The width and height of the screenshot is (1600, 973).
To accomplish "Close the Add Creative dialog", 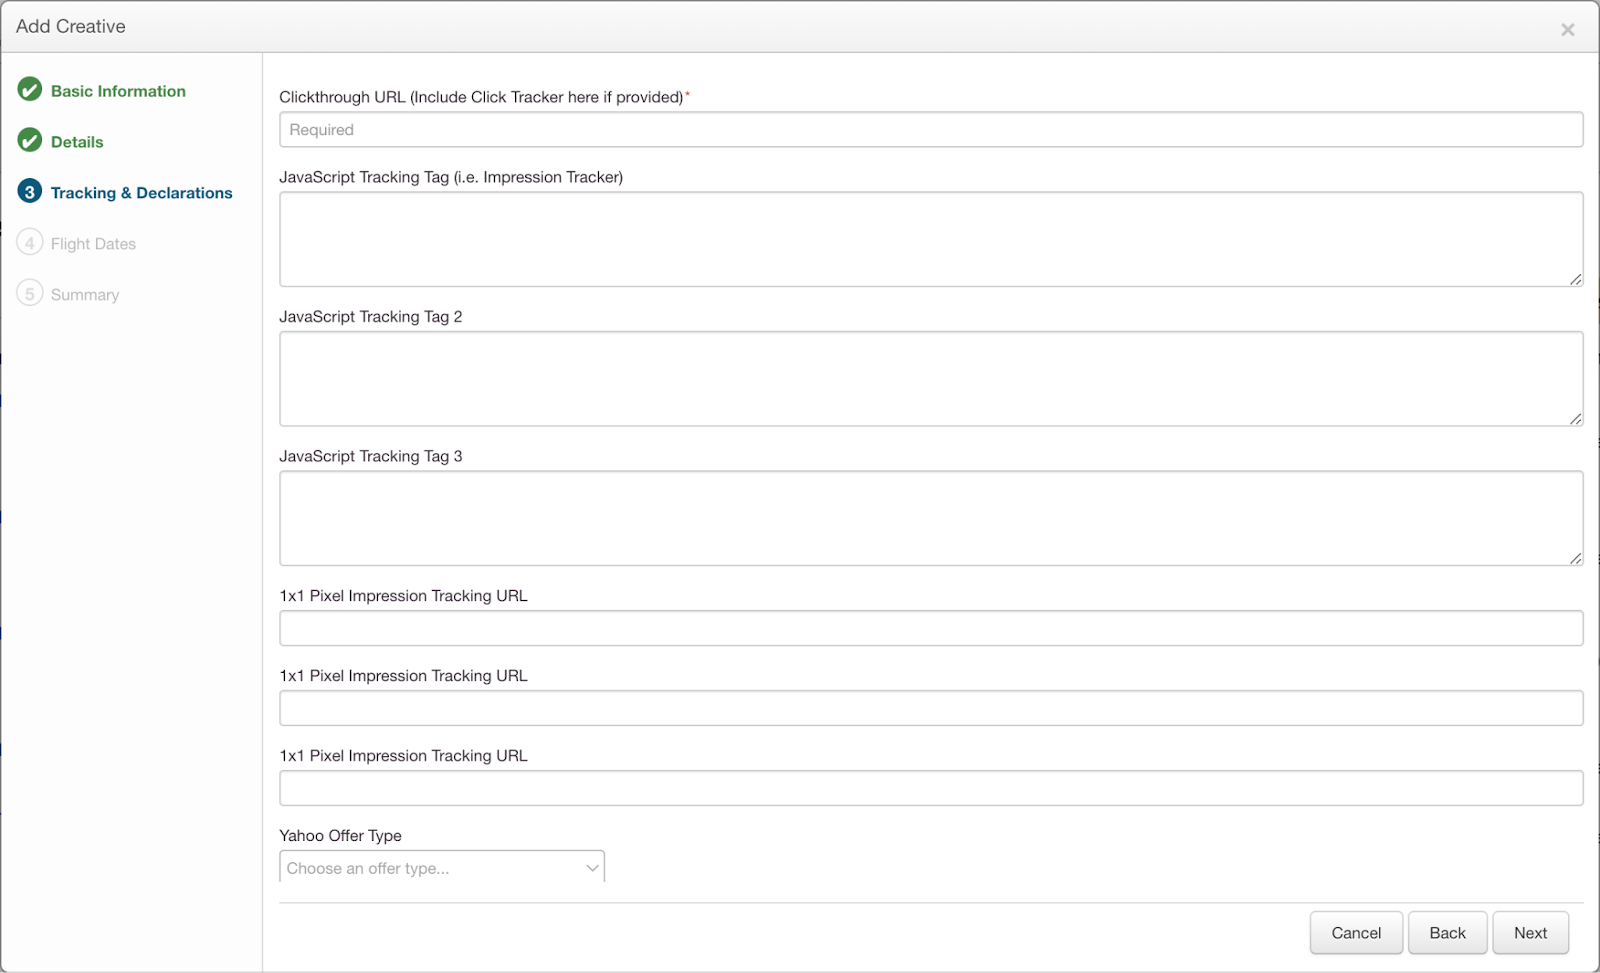I will [1567, 30].
